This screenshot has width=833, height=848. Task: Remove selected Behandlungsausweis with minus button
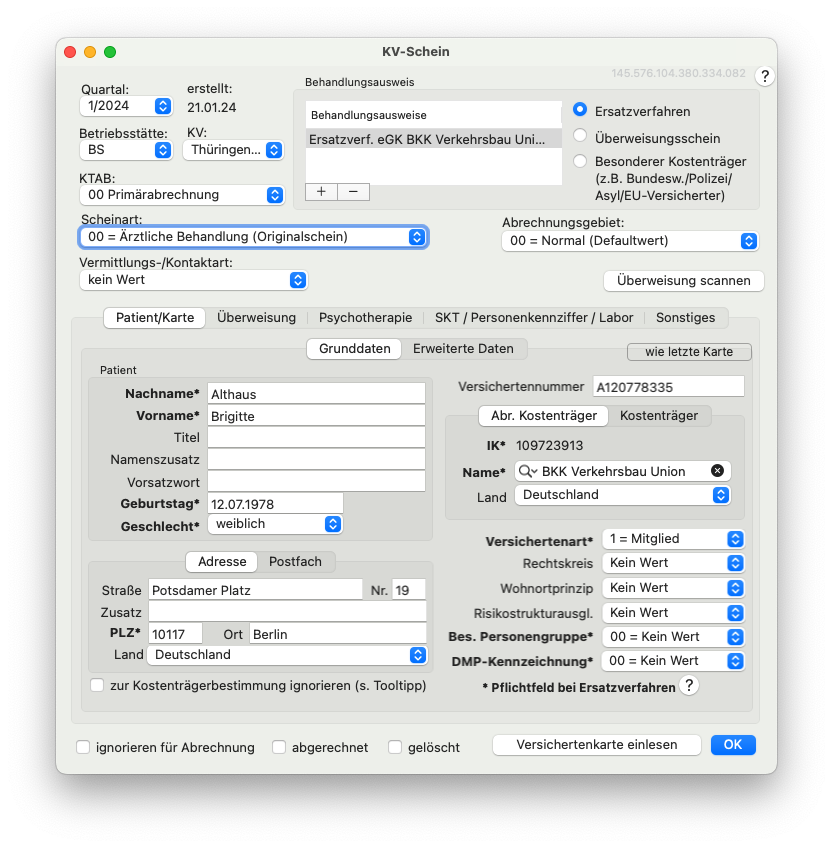tap(353, 191)
